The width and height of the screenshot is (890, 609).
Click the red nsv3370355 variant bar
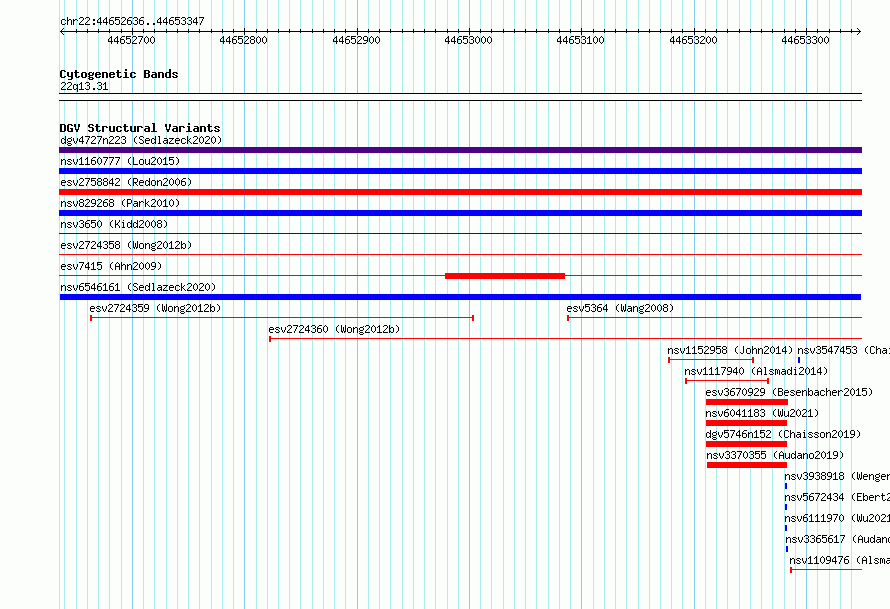pyautogui.click(x=747, y=465)
